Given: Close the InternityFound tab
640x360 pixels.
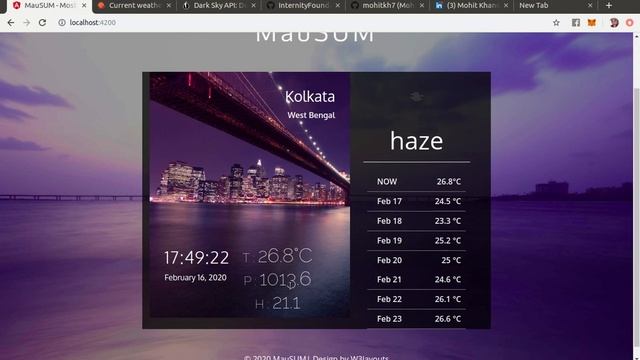Looking at the screenshot, I should pos(338,5).
